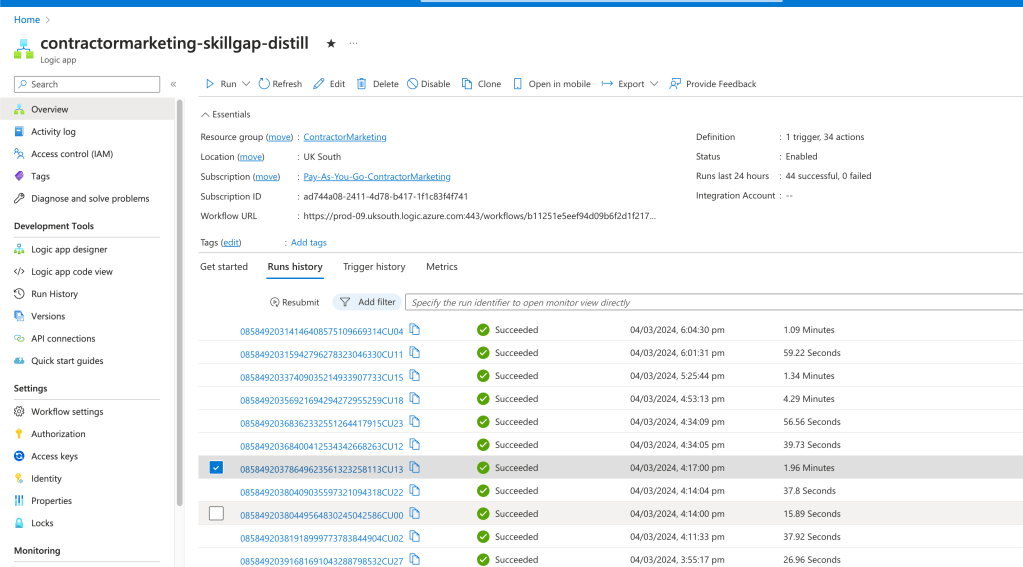1023x567 pixels.
Task: Copy run ID ending CU15
Action: (x=414, y=375)
